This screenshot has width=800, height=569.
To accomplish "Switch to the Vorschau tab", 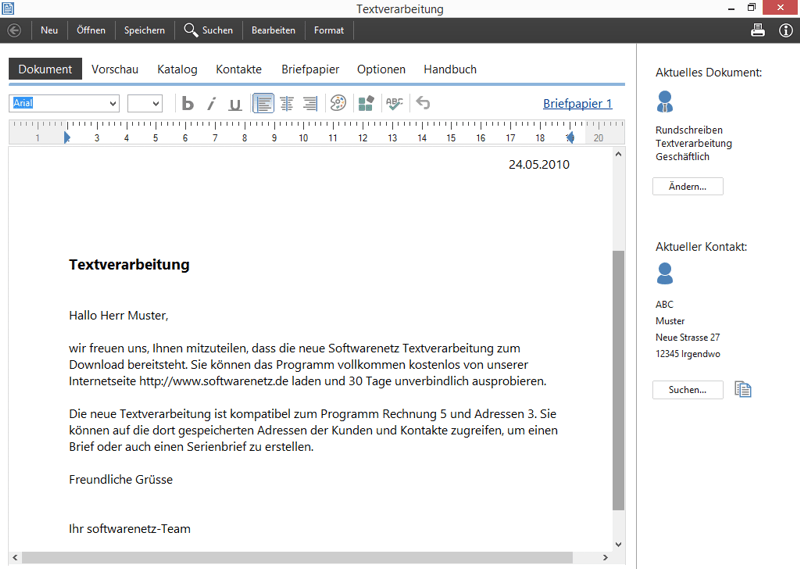I will (x=115, y=69).
